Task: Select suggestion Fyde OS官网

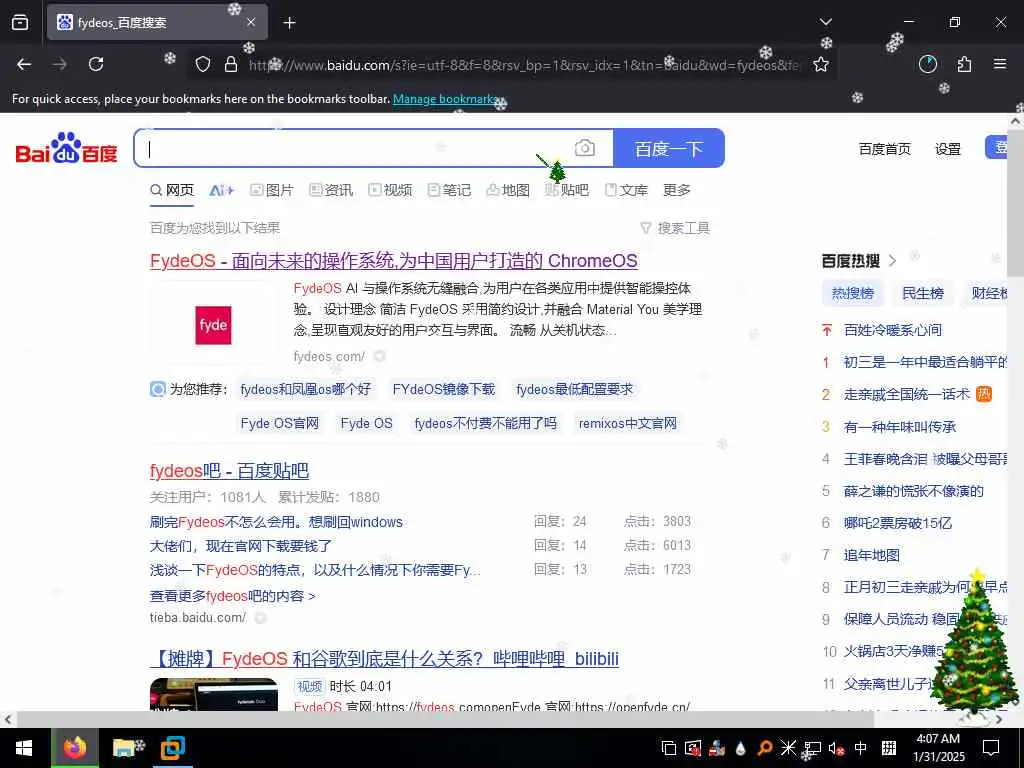Action: [x=280, y=423]
